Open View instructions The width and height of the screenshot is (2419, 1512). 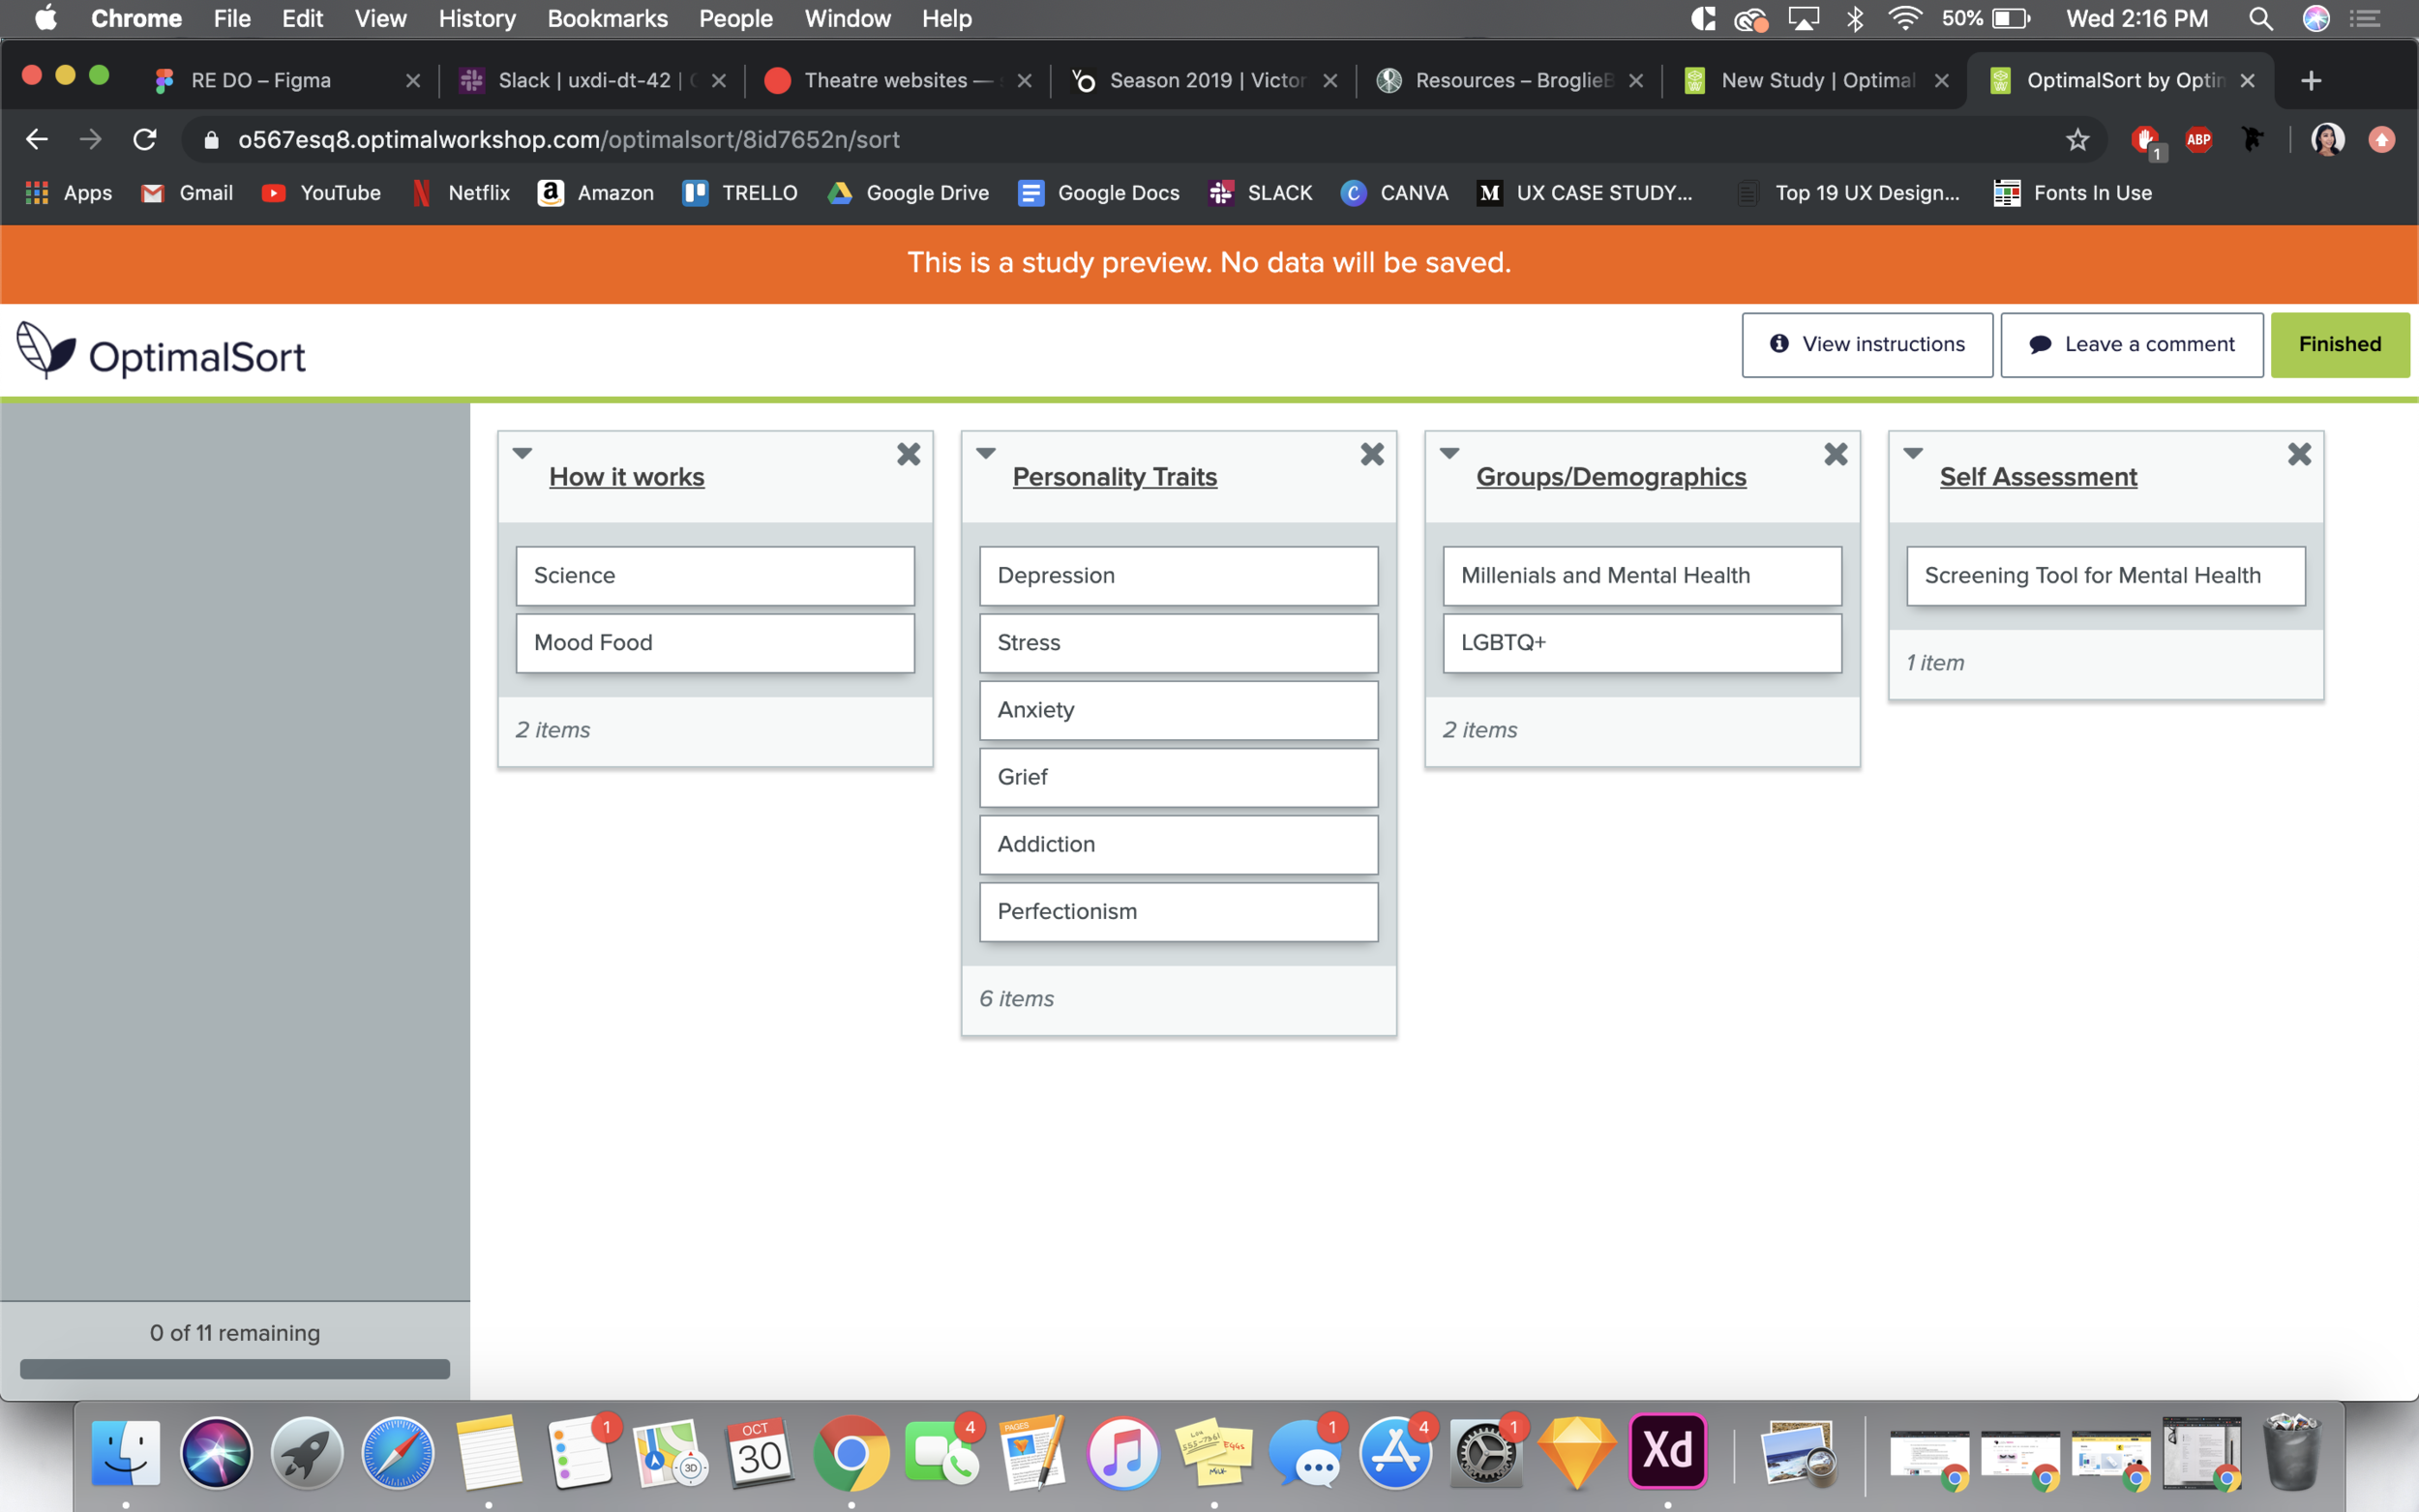pyautogui.click(x=1866, y=344)
